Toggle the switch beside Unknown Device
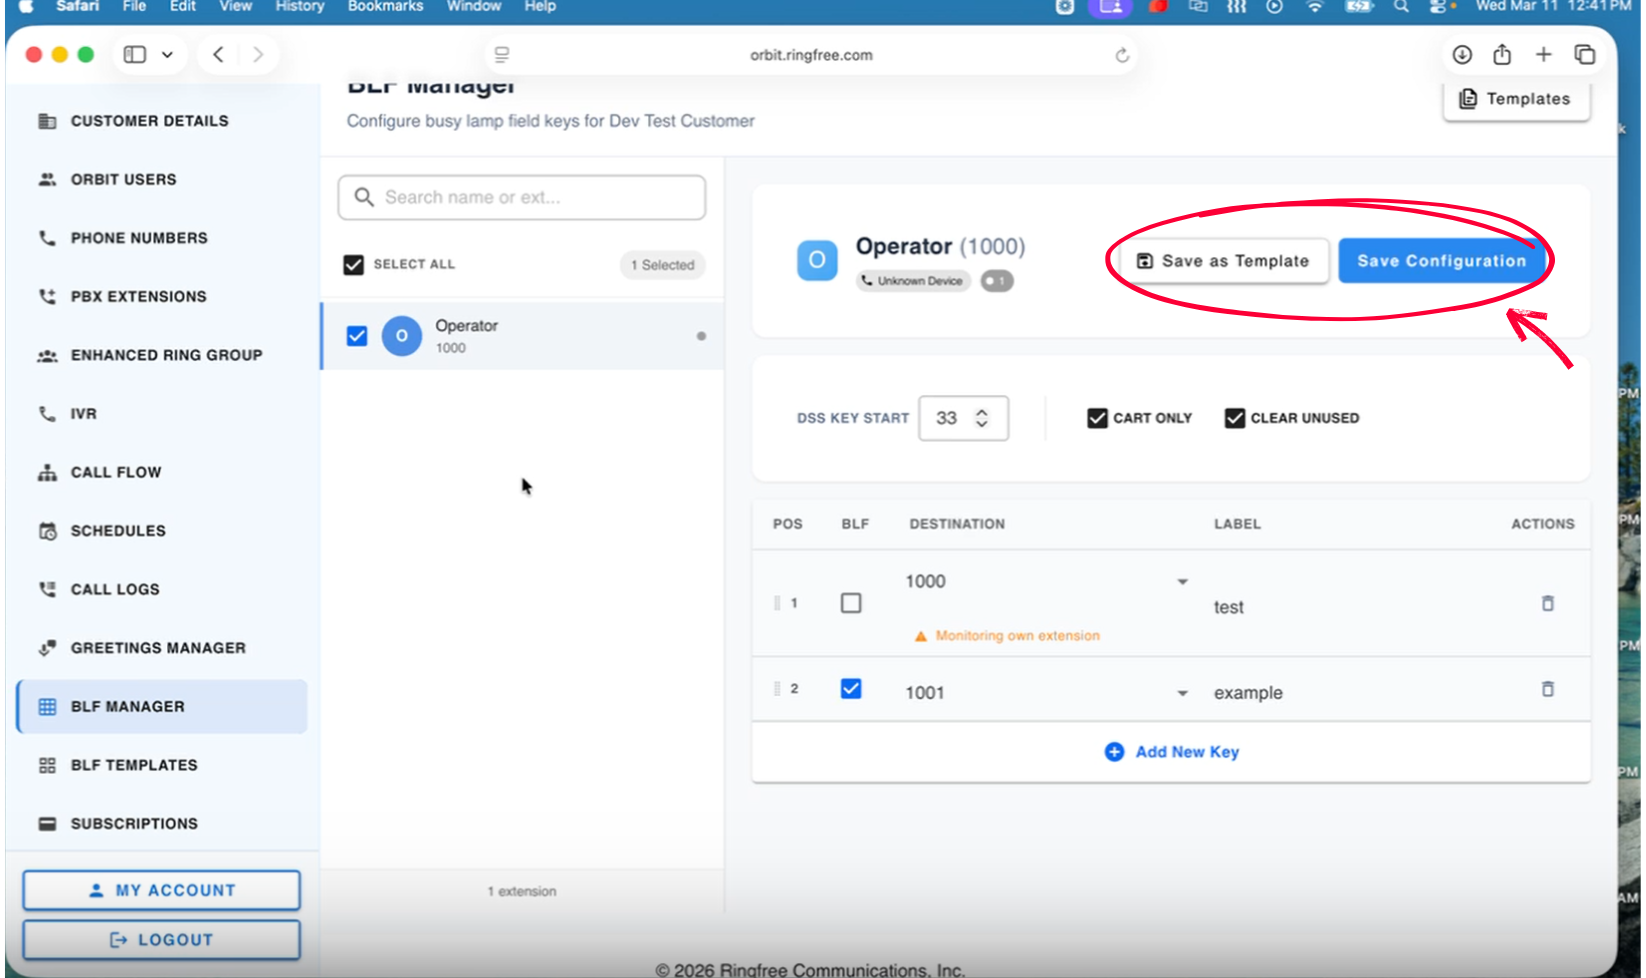1646x978 pixels. [x=996, y=281]
